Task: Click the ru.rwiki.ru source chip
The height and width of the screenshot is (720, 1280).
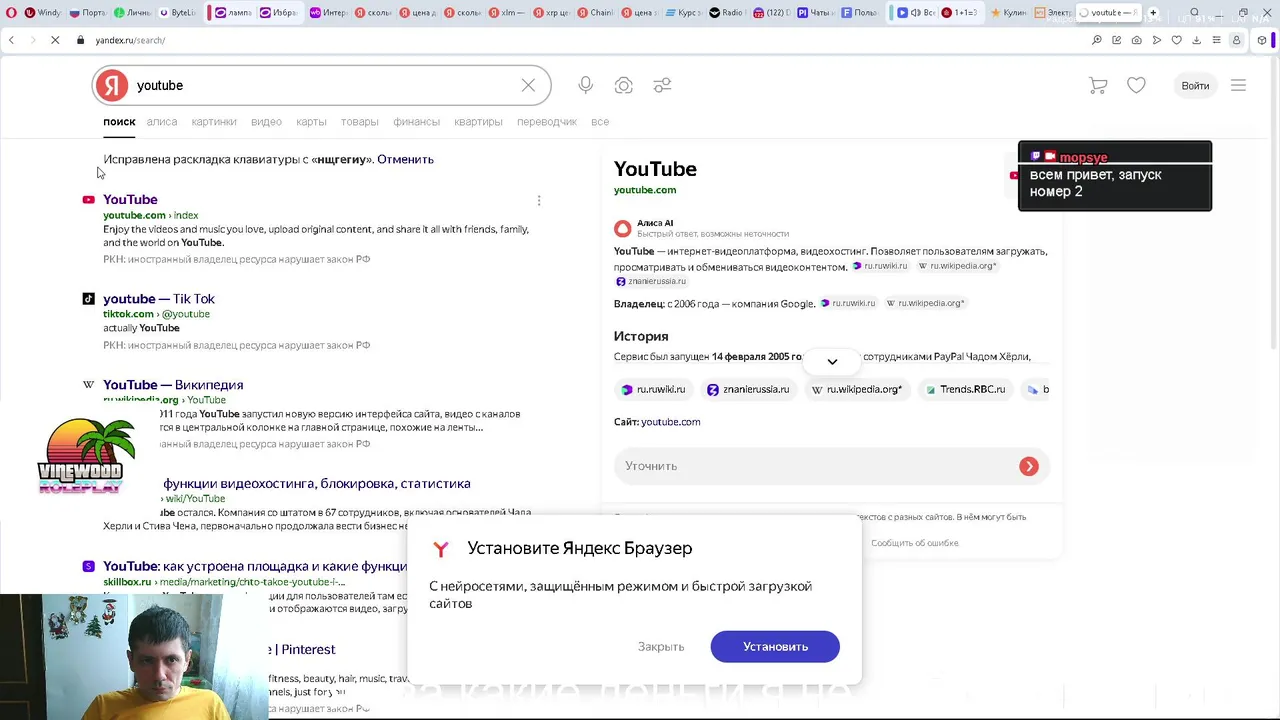Action: pos(654,389)
